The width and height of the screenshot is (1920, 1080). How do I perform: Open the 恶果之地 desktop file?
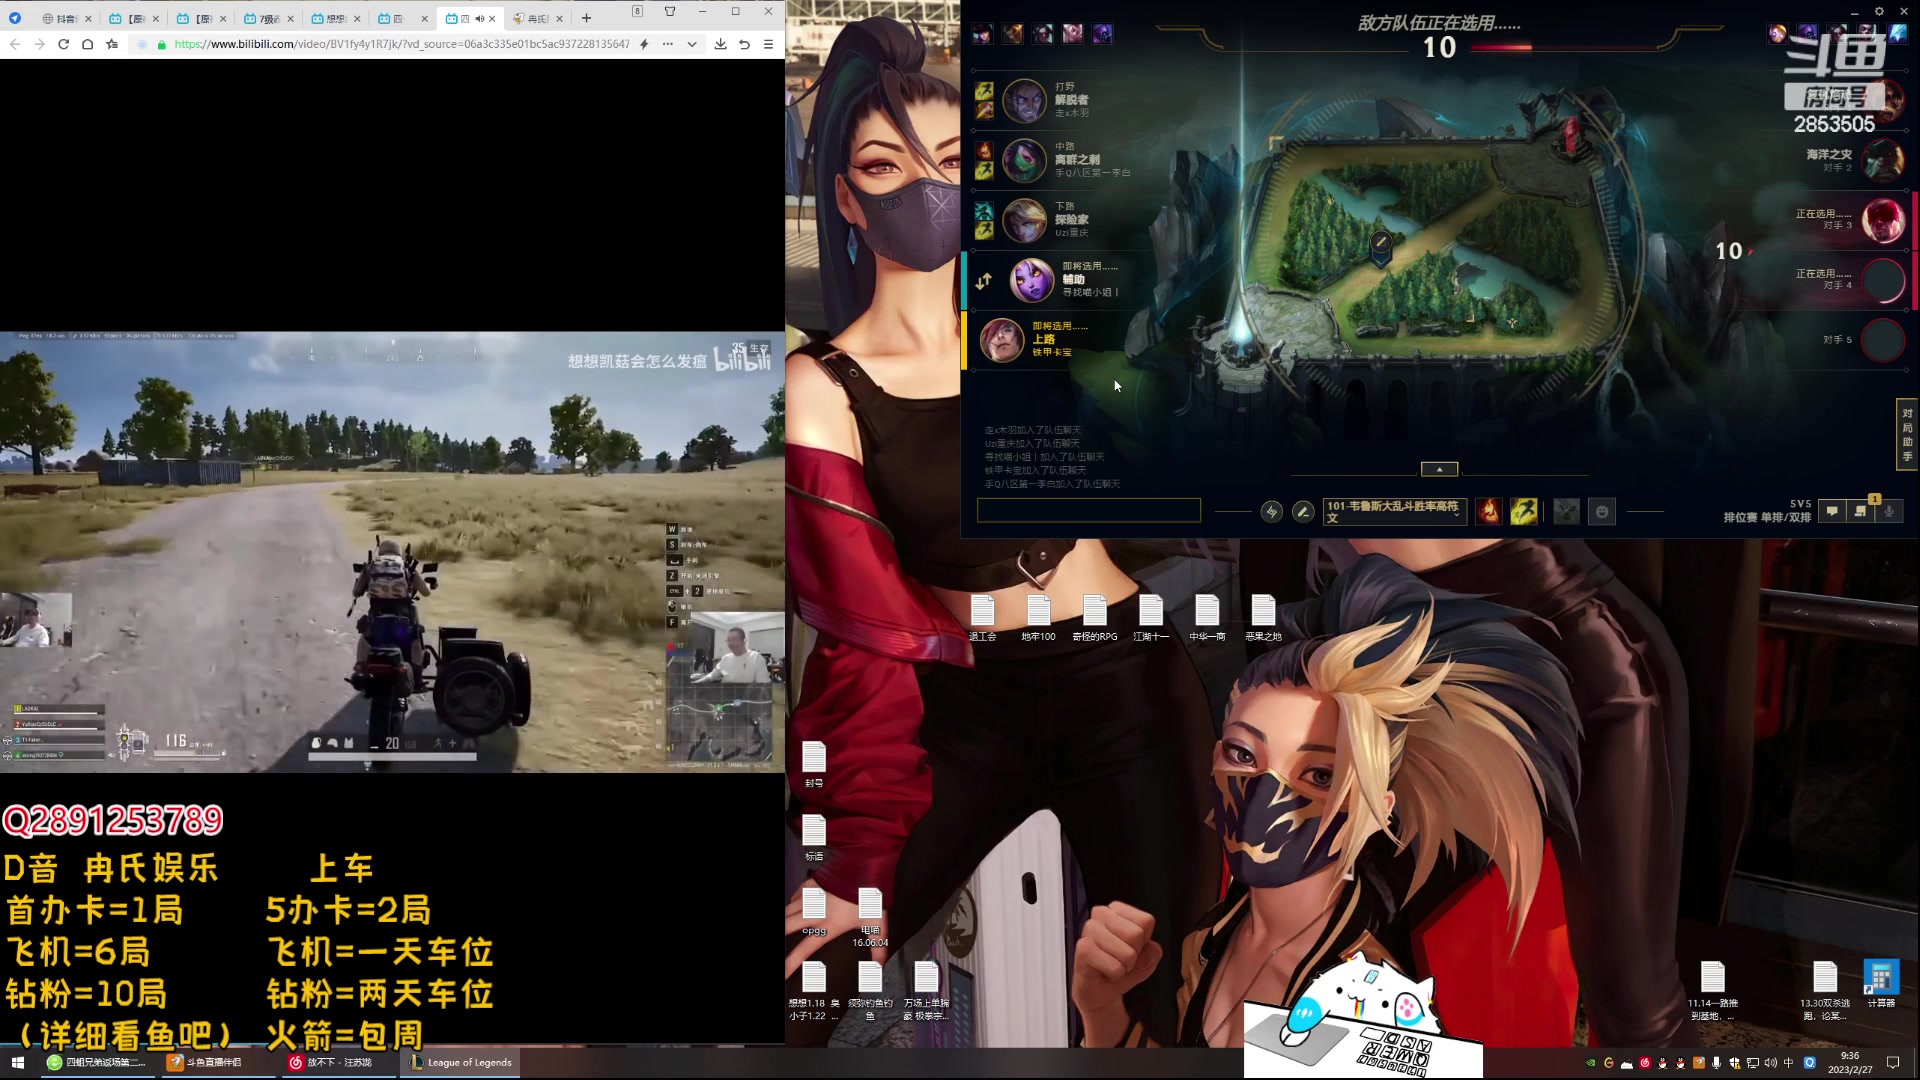[1263, 618]
